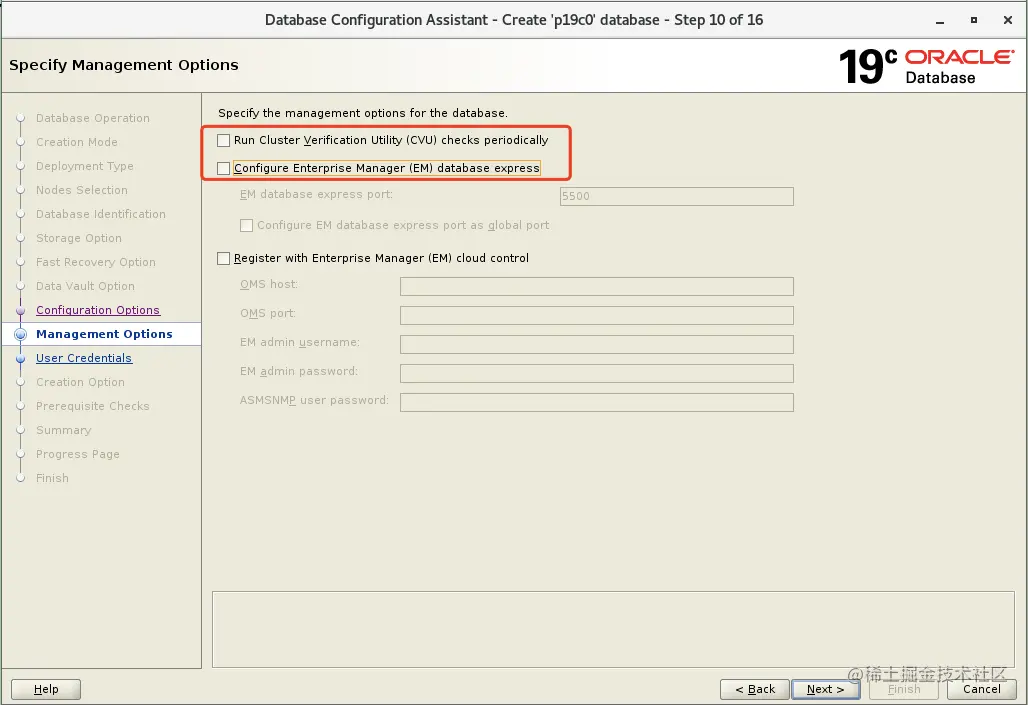Click the Storage Option step

[x=79, y=238]
